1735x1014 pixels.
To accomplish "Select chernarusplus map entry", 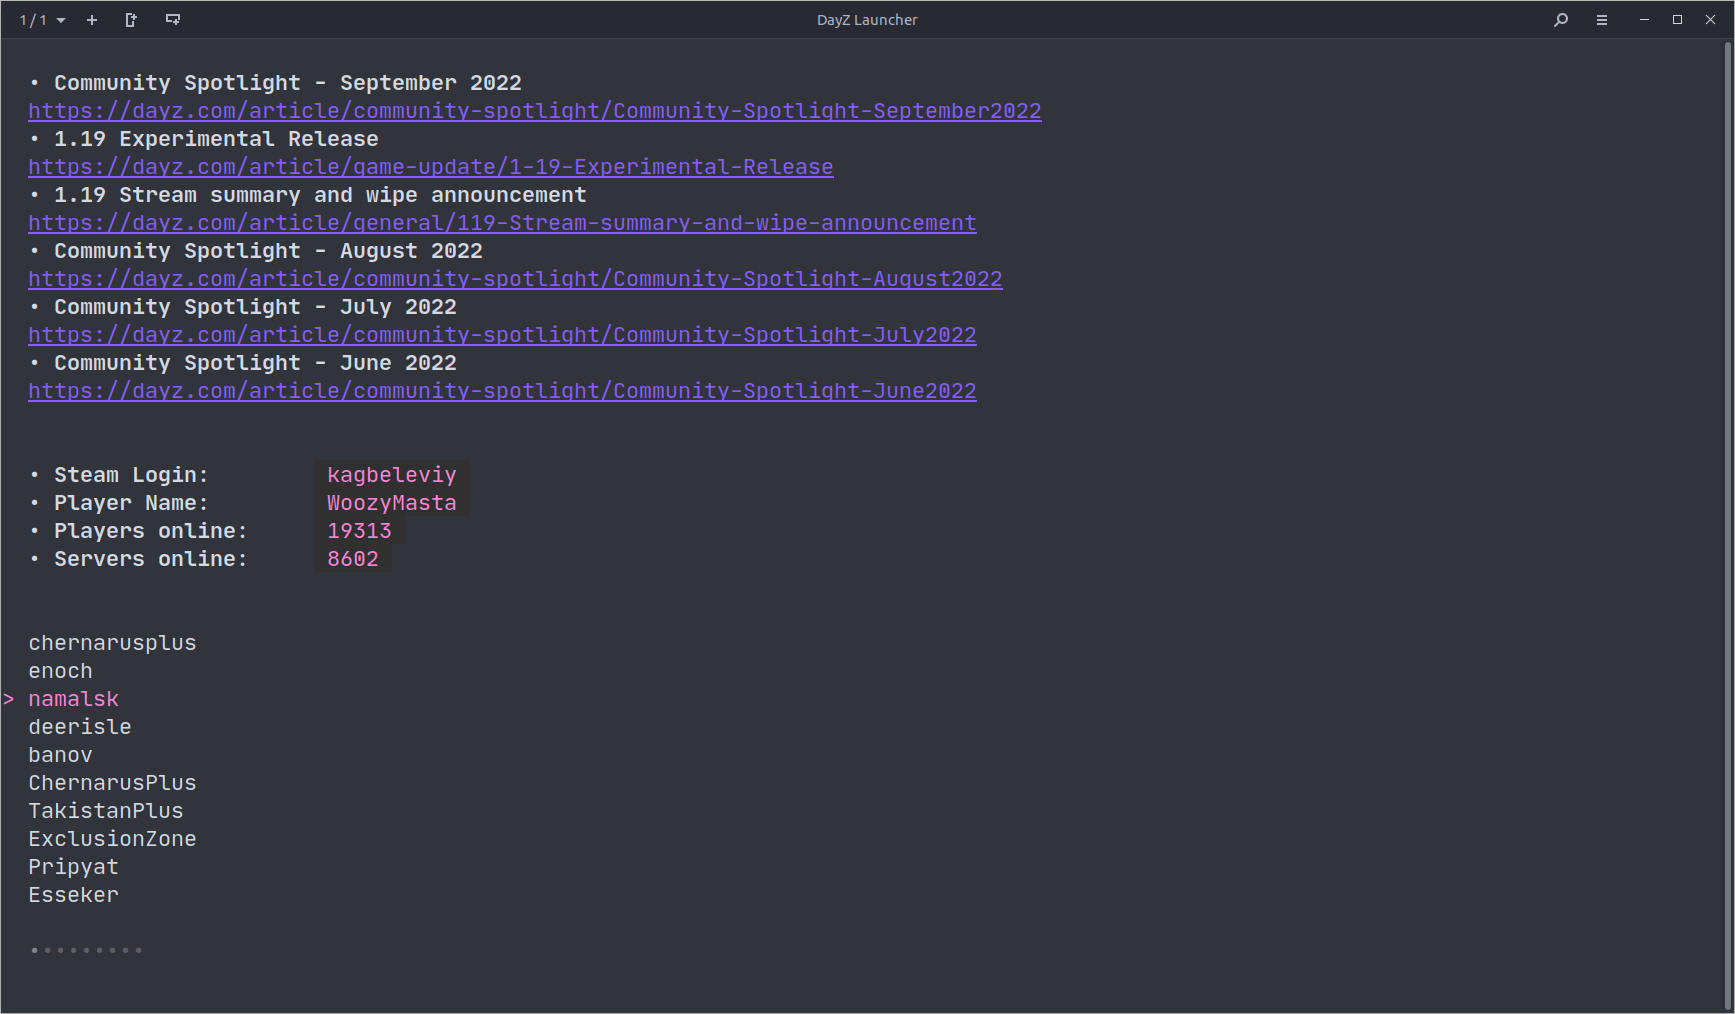I will click(112, 643).
